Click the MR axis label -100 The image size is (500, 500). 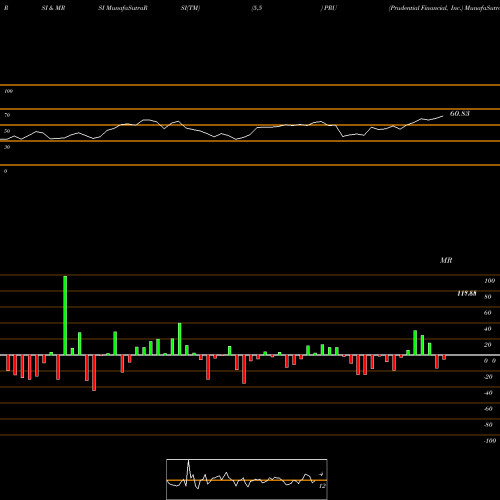tap(490, 441)
